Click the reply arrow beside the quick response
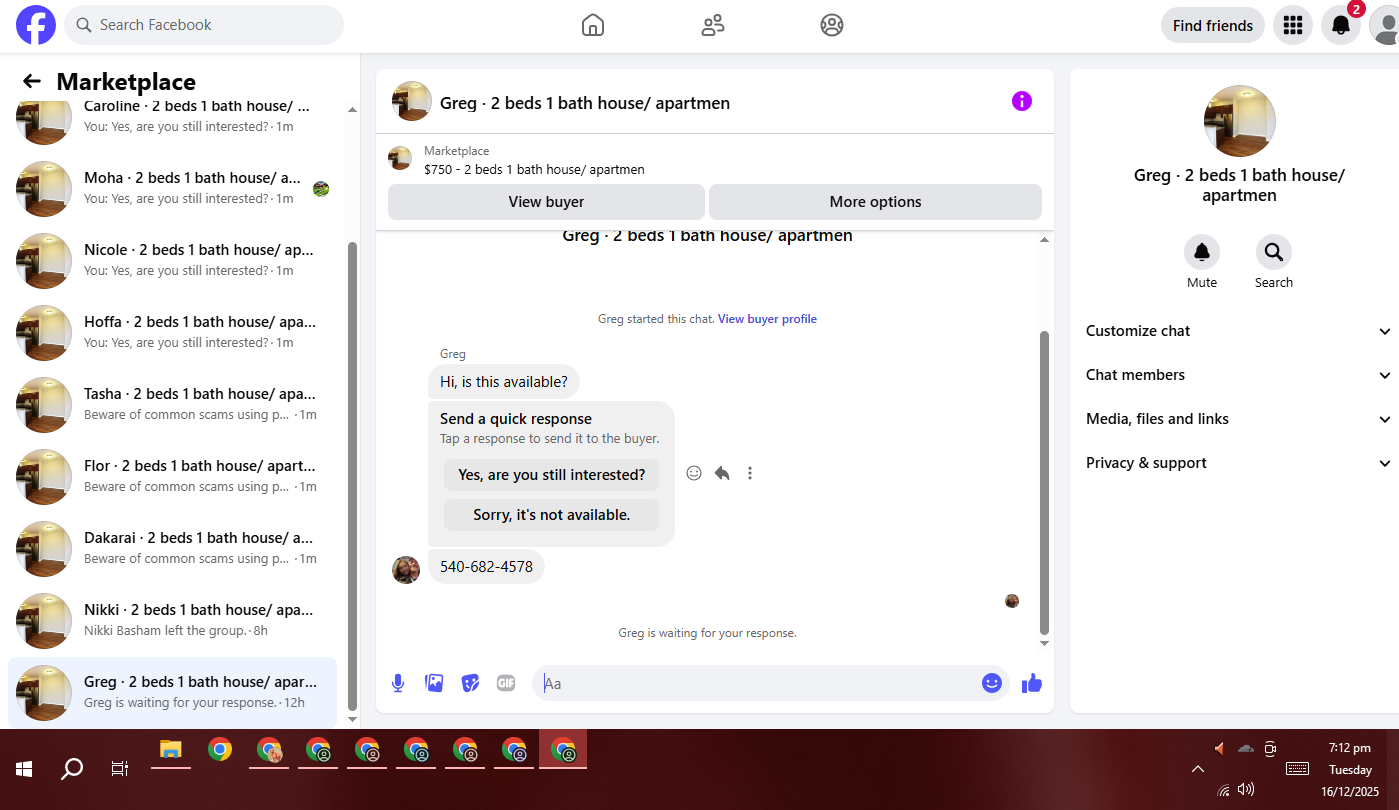 pos(722,473)
